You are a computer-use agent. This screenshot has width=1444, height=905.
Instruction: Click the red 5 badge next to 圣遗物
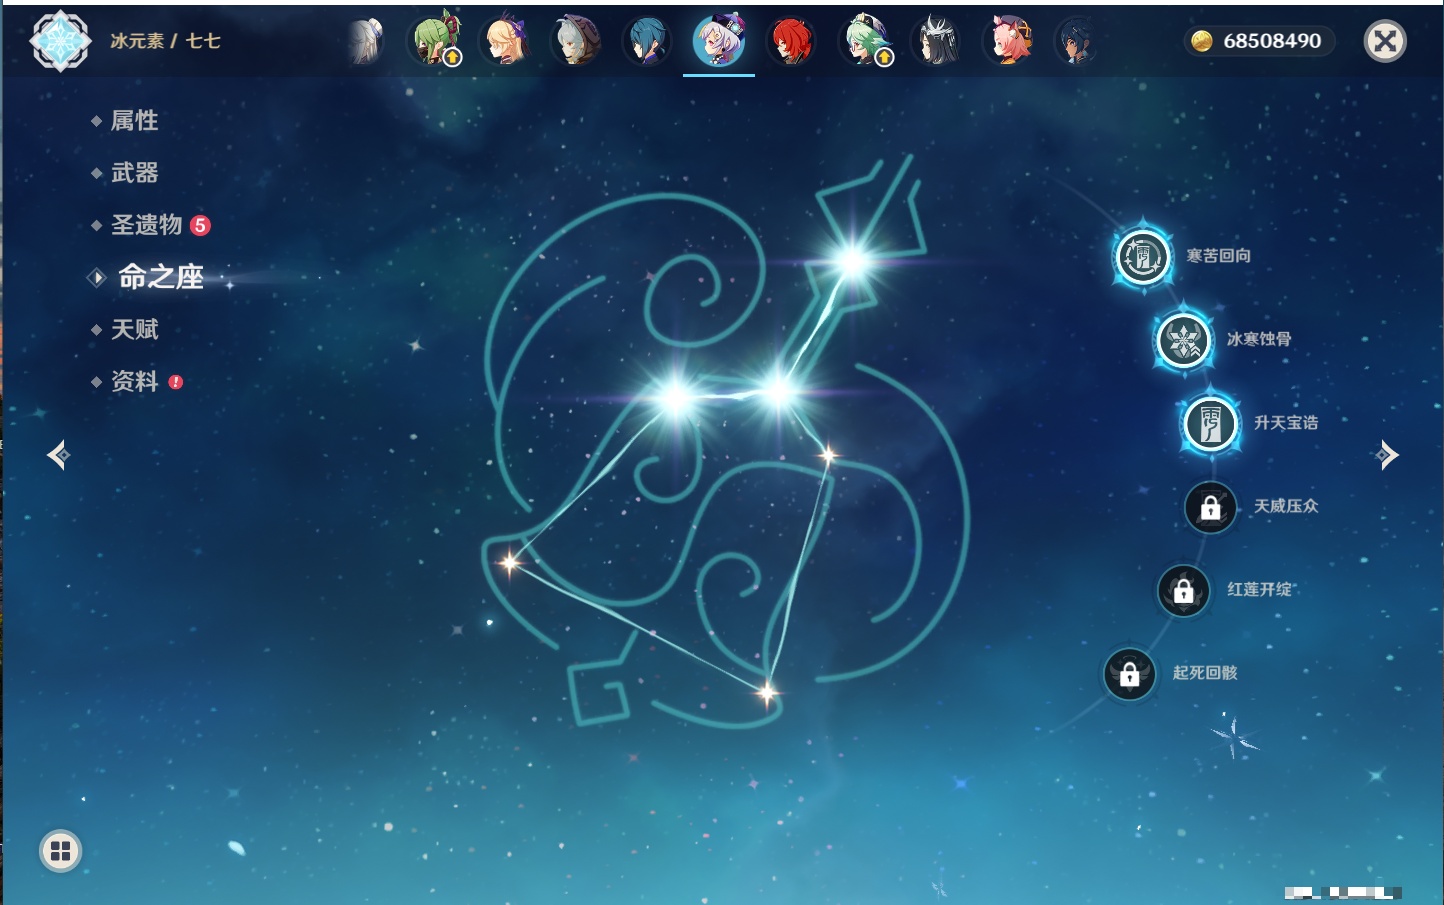pos(200,225)
